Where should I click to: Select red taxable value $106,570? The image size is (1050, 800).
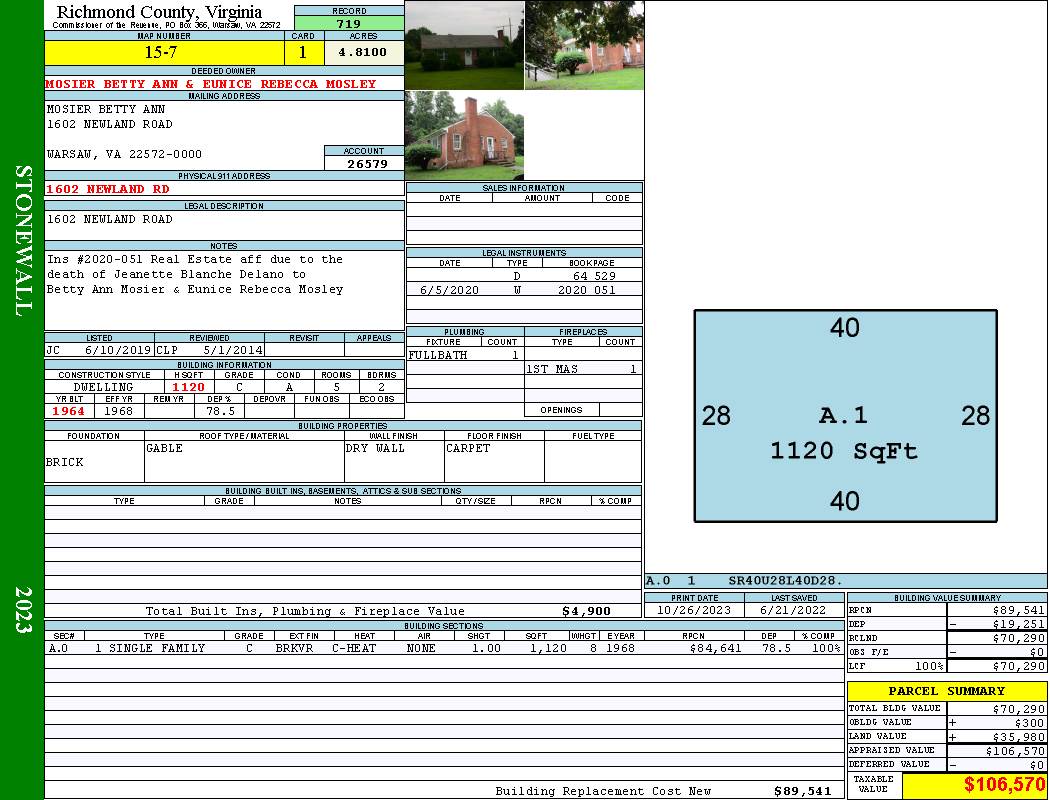[x=1004, y=784]
